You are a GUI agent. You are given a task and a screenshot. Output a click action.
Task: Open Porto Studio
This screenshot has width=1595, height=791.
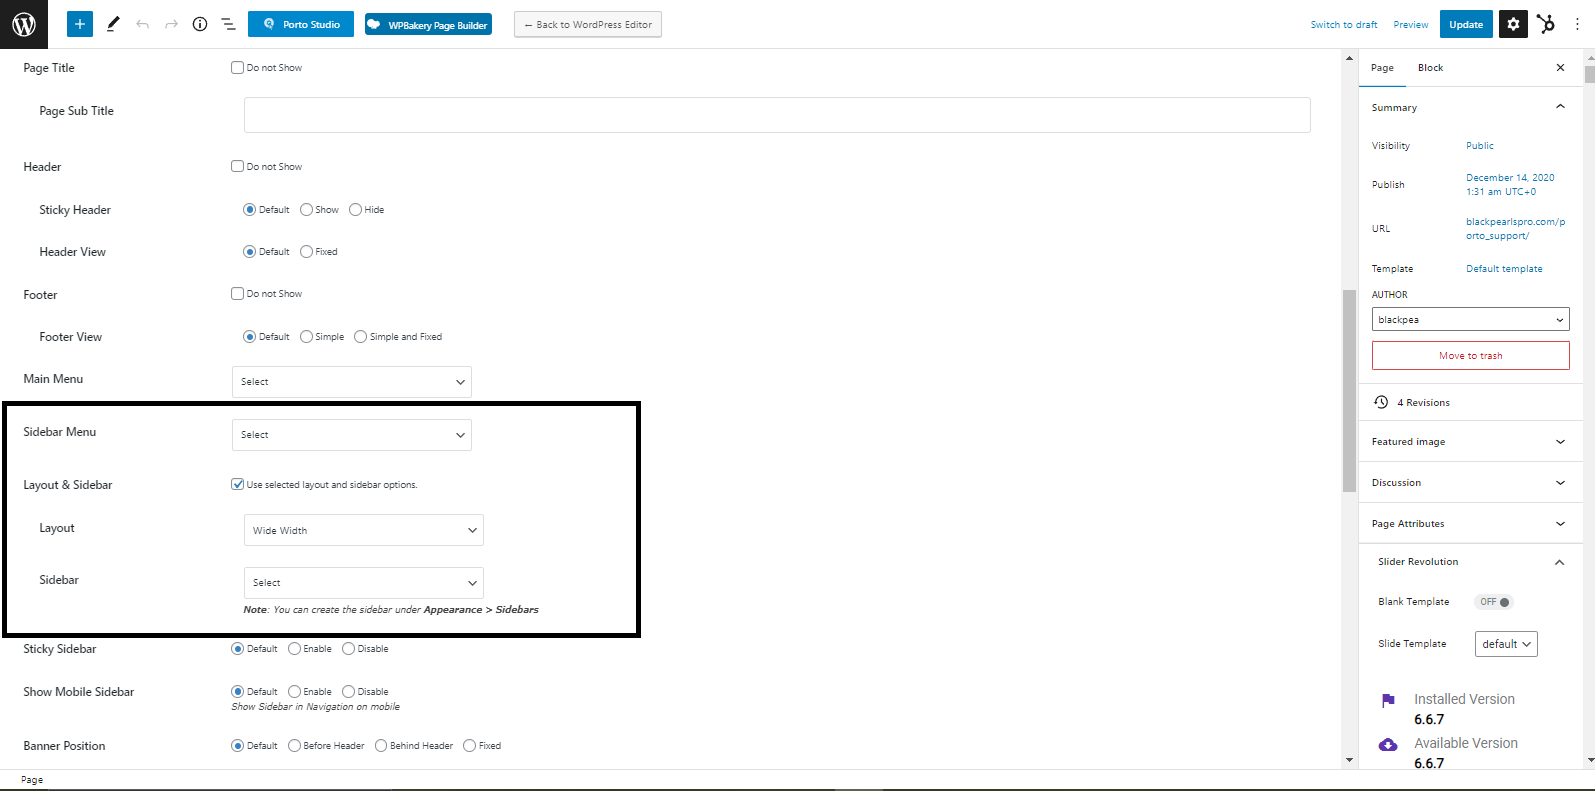(x=301, y=24)
